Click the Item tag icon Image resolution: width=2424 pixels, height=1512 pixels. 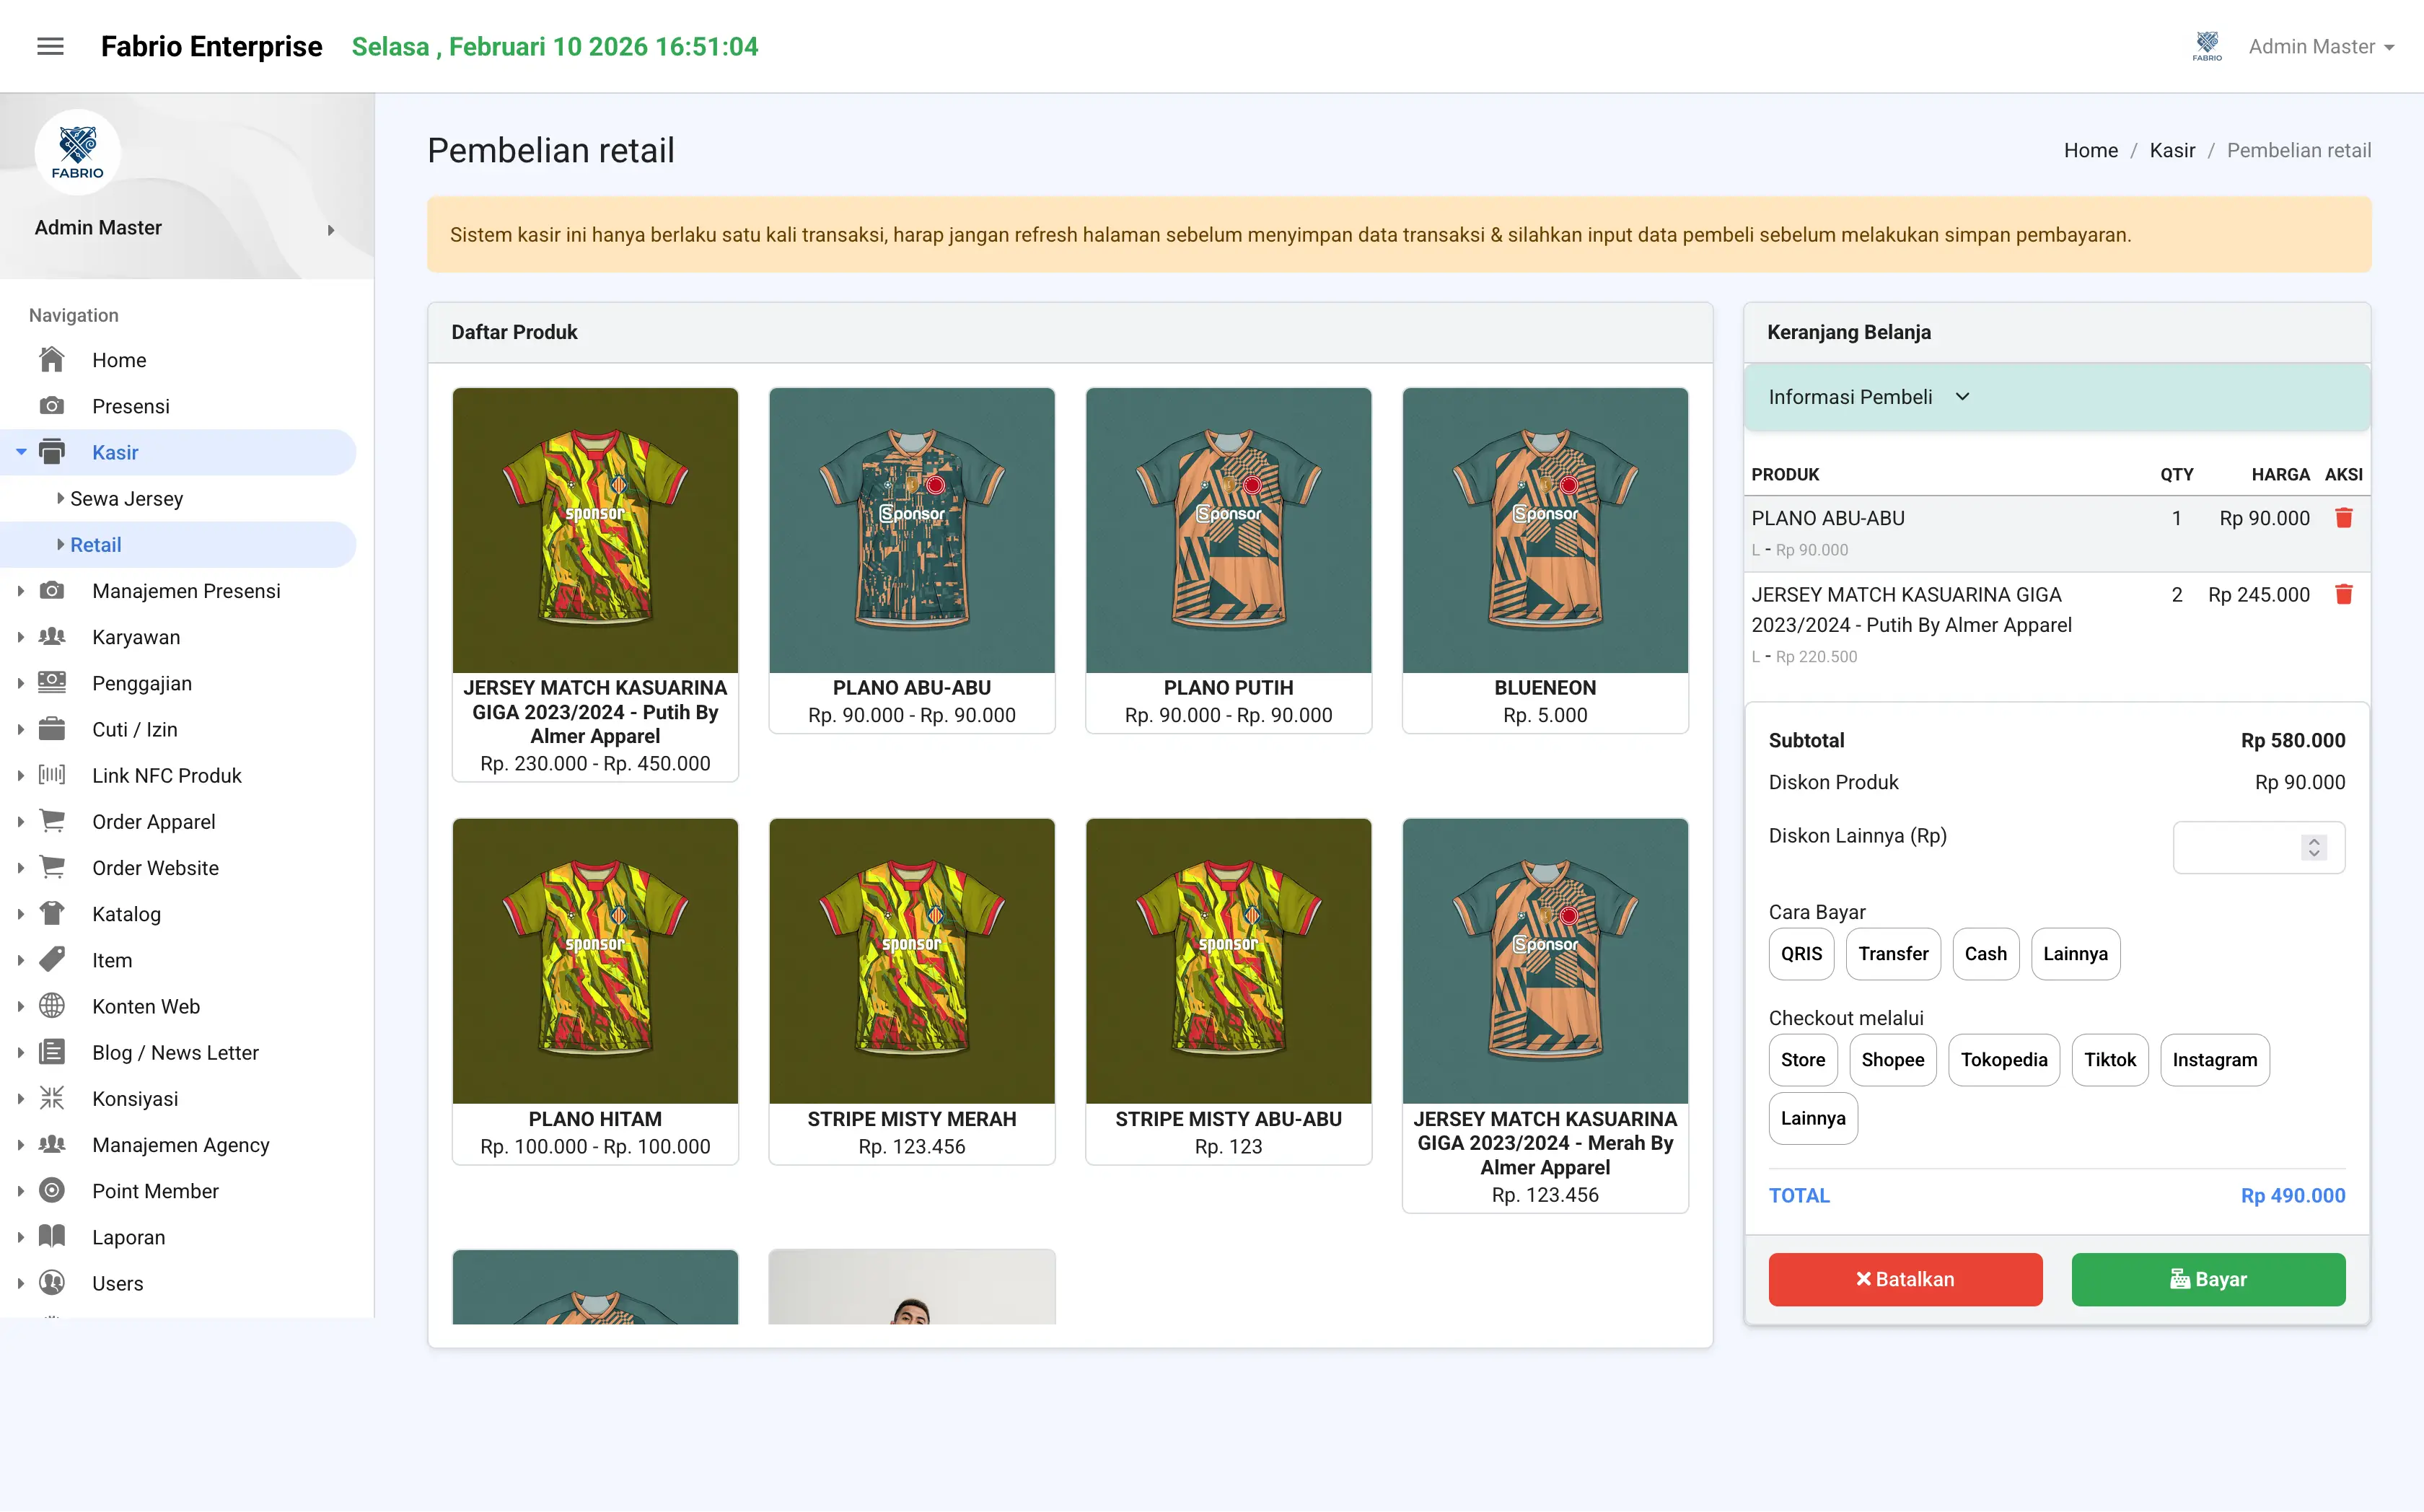pos(52,959)
